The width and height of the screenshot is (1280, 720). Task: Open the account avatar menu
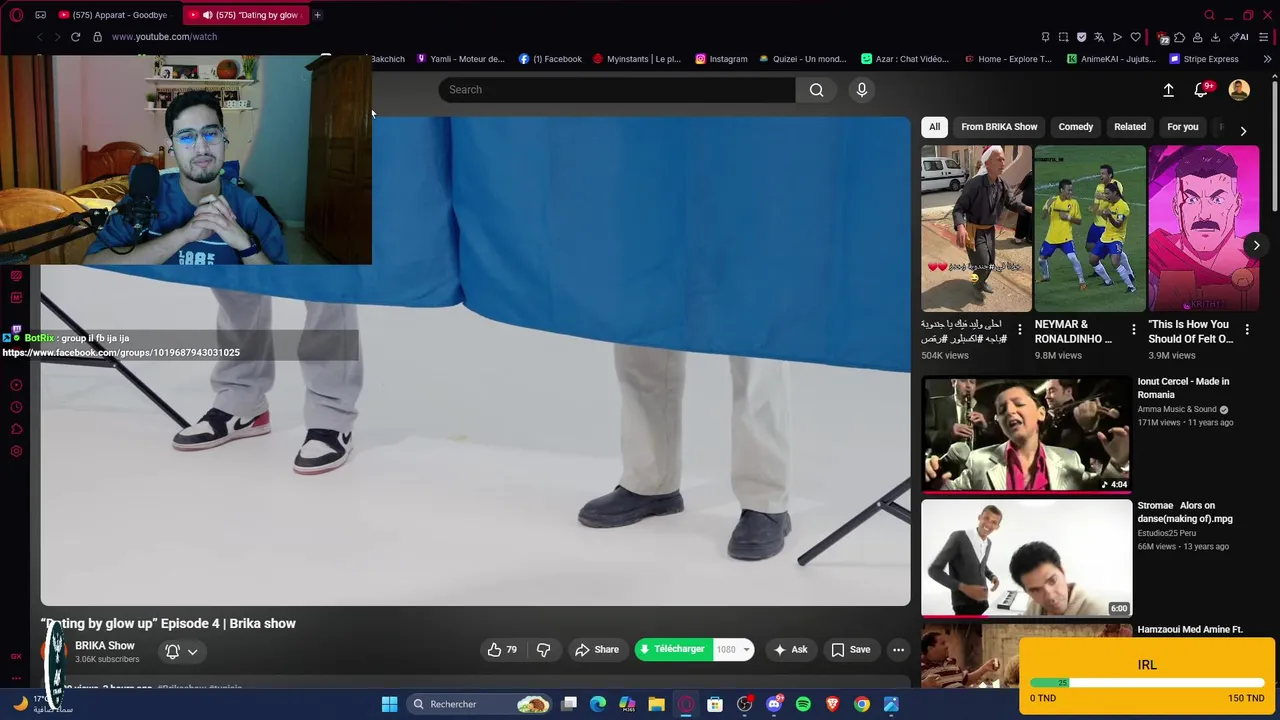click(x=1239, y=90)
